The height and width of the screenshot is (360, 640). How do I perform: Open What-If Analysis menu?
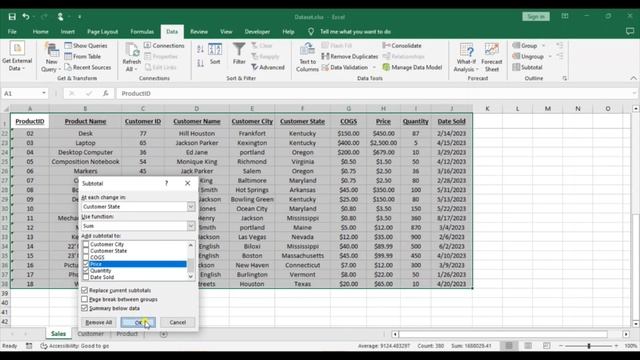(466, 58)
